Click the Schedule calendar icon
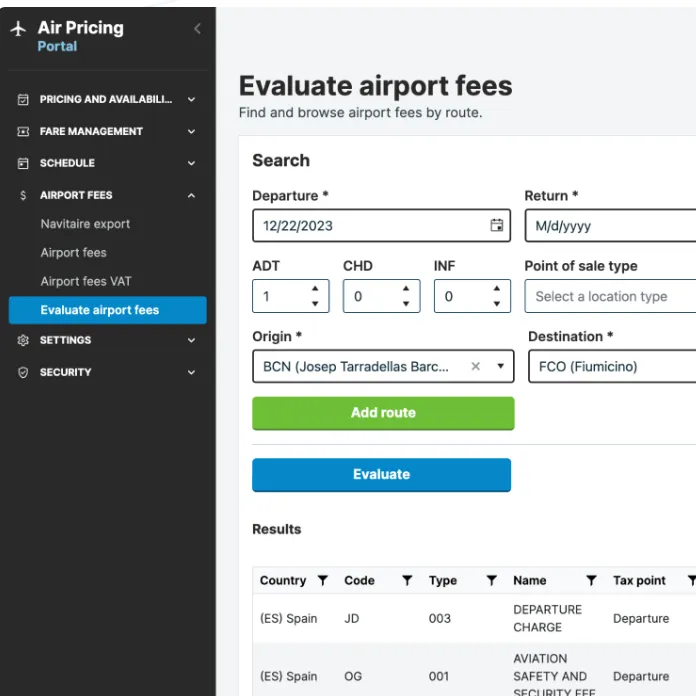 (23, 163)
